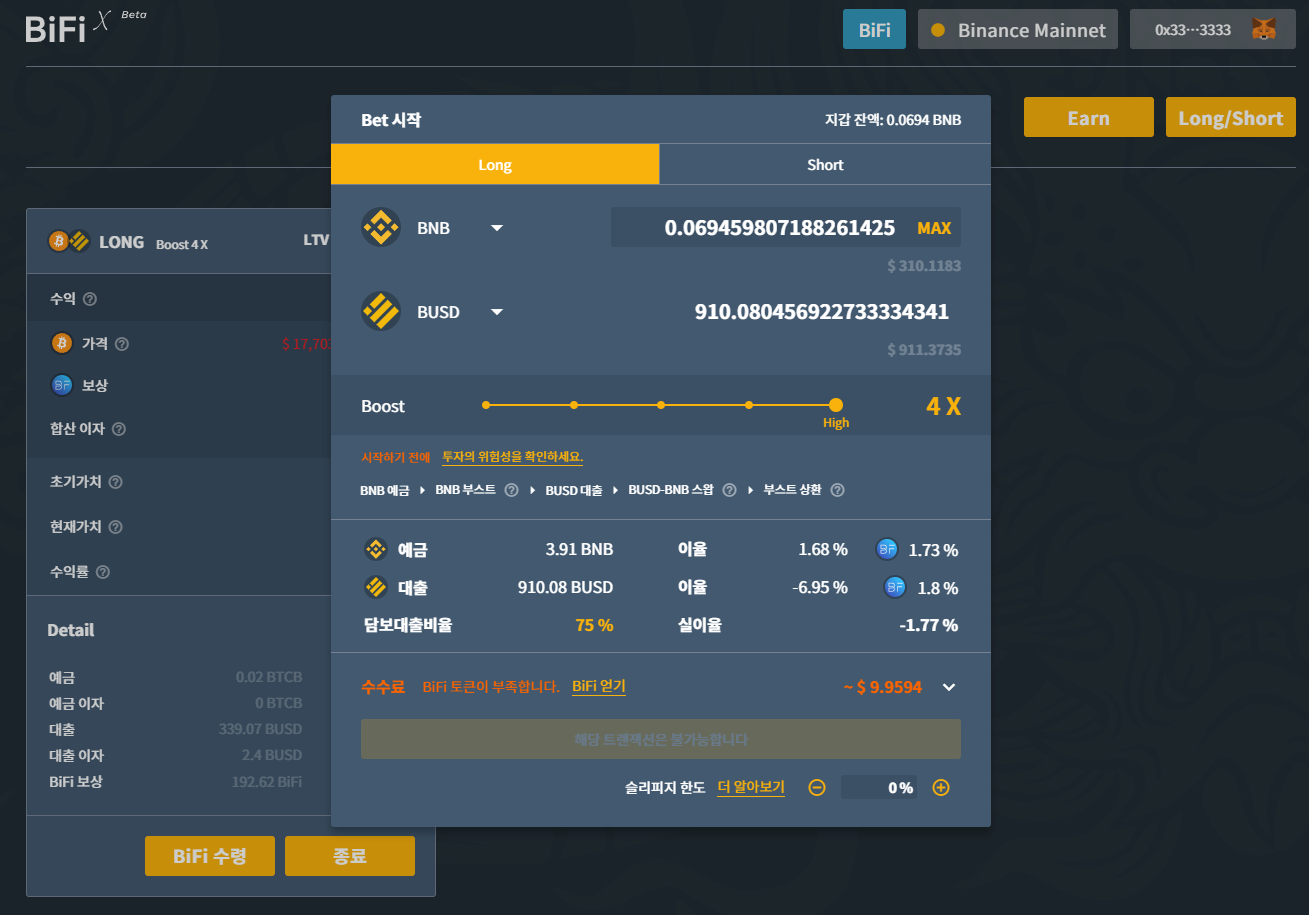Click the help icon next to 합산 이자
Viewport: 1309px width, 915px height.
pos(119,429)
